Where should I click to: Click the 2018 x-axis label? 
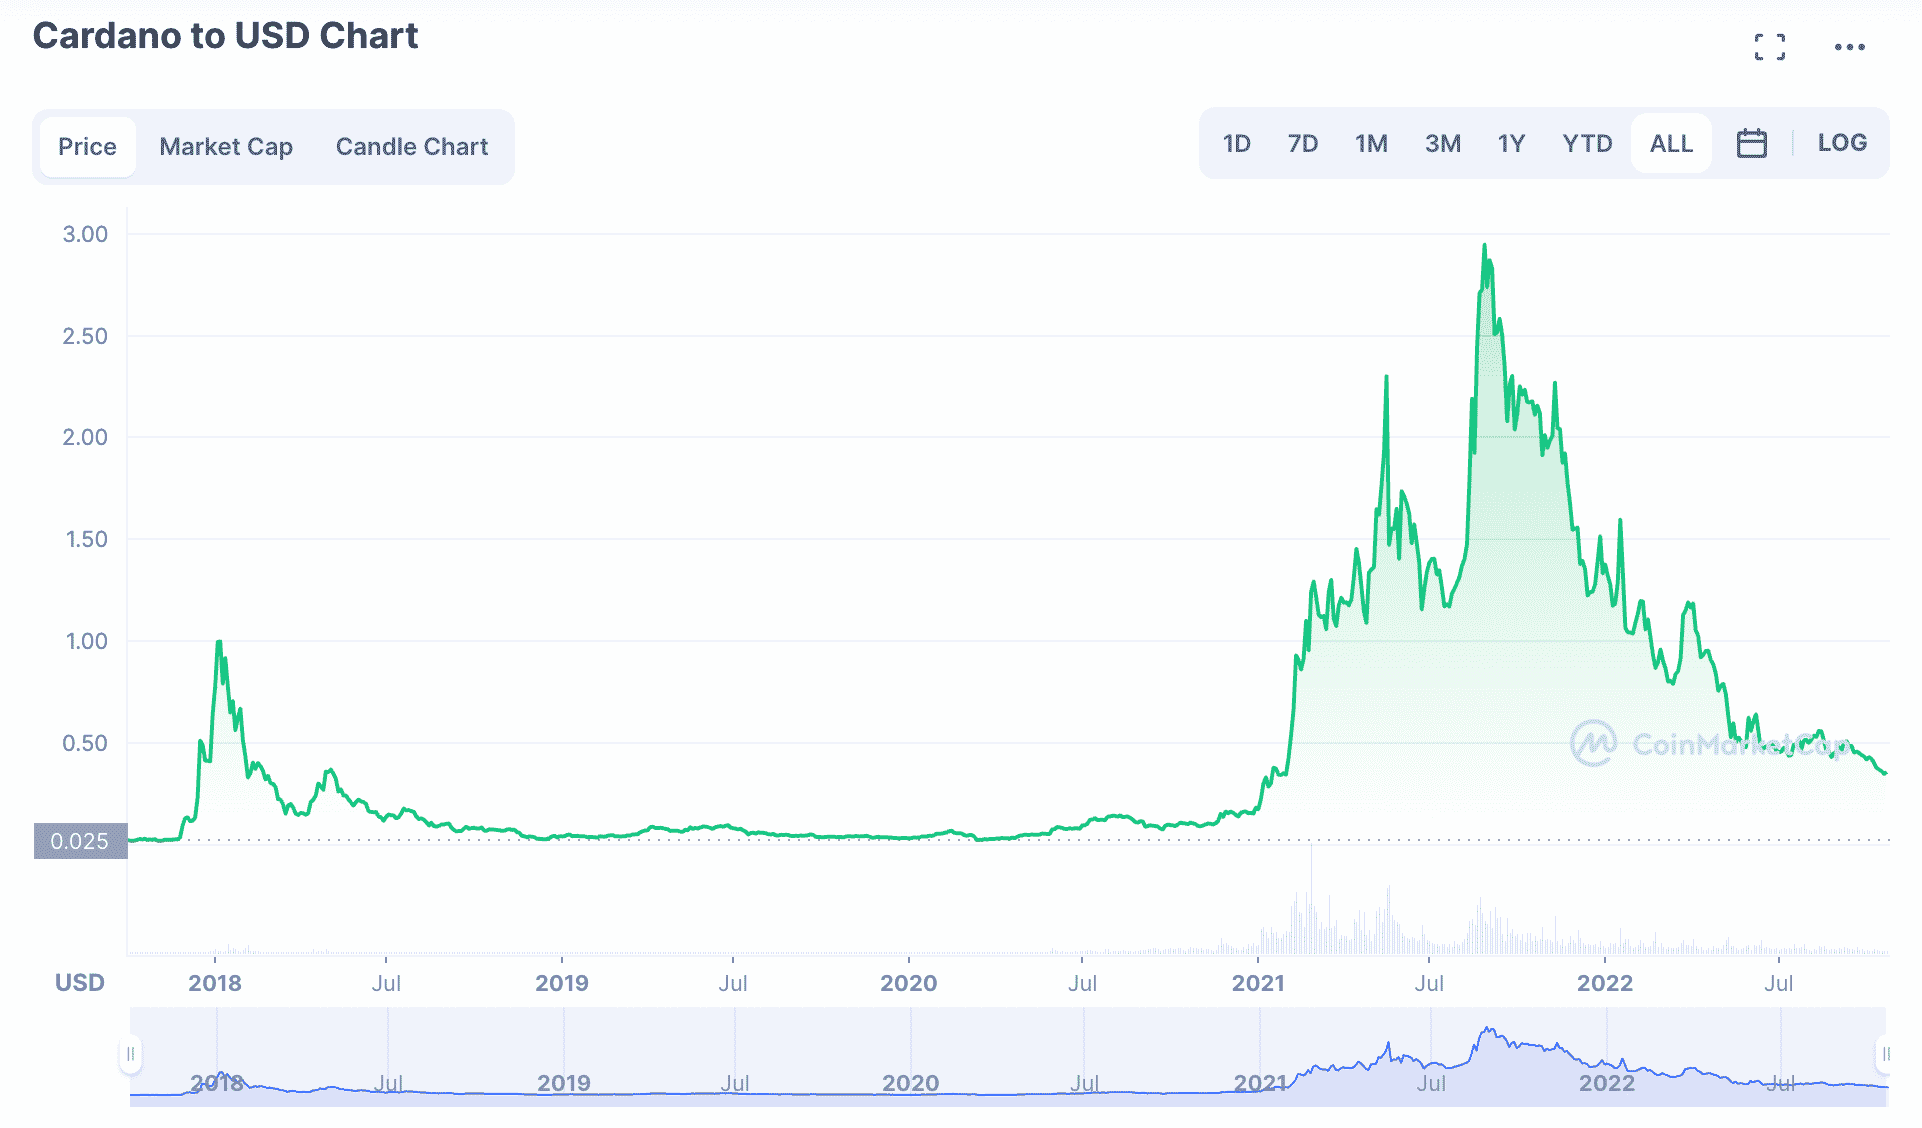point(215,983)
